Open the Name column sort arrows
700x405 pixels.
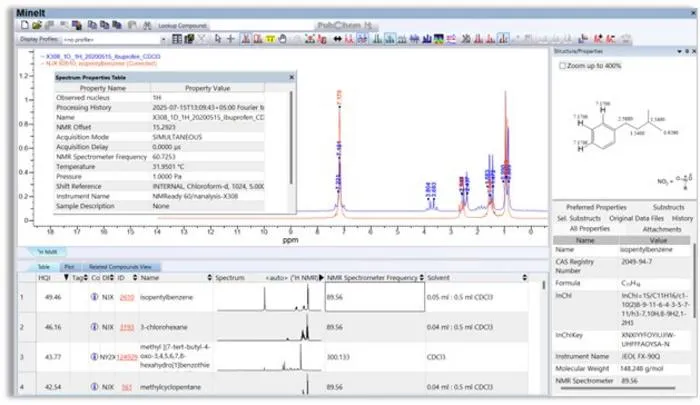click(209, 277)
